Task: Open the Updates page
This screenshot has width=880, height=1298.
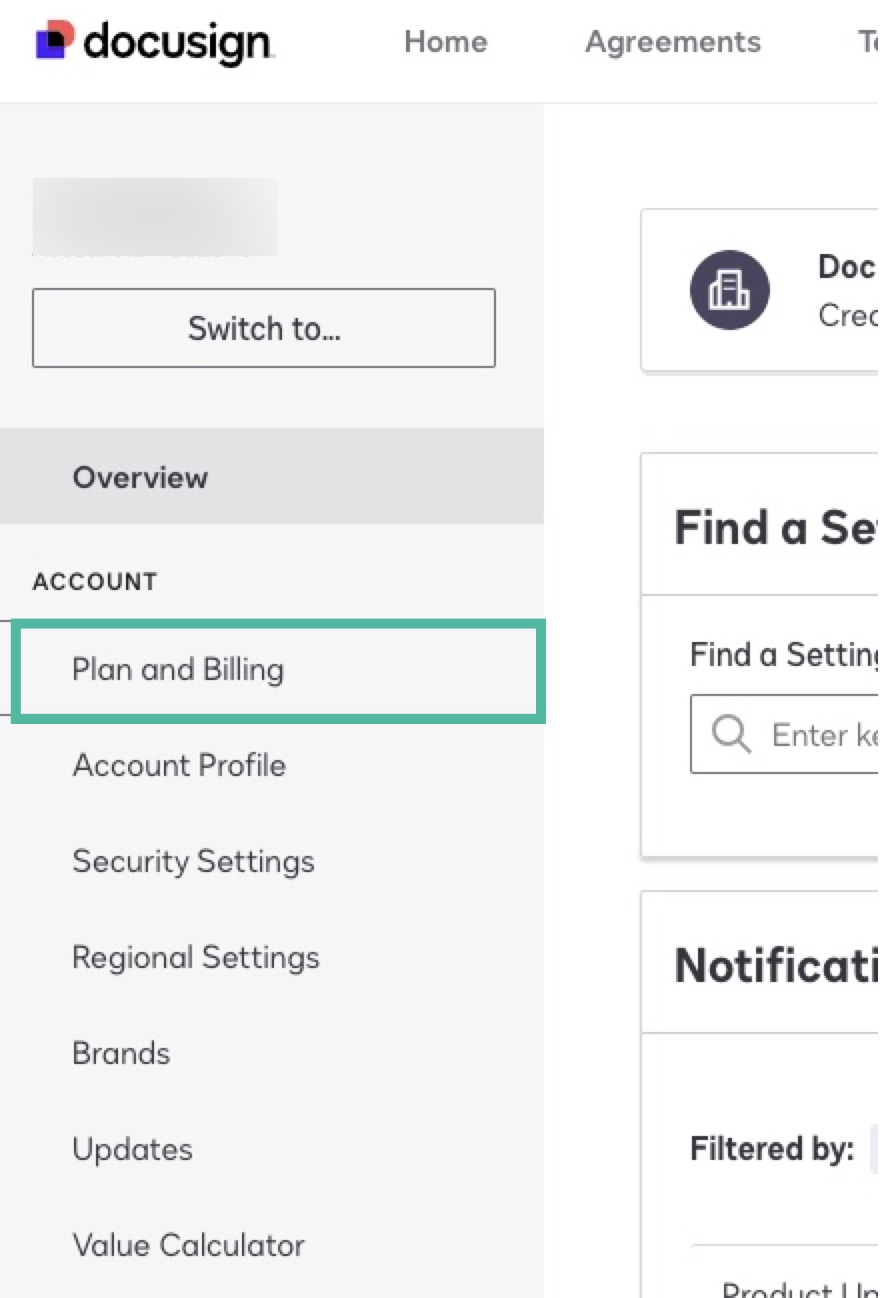Action: (x=132, y=1149)
